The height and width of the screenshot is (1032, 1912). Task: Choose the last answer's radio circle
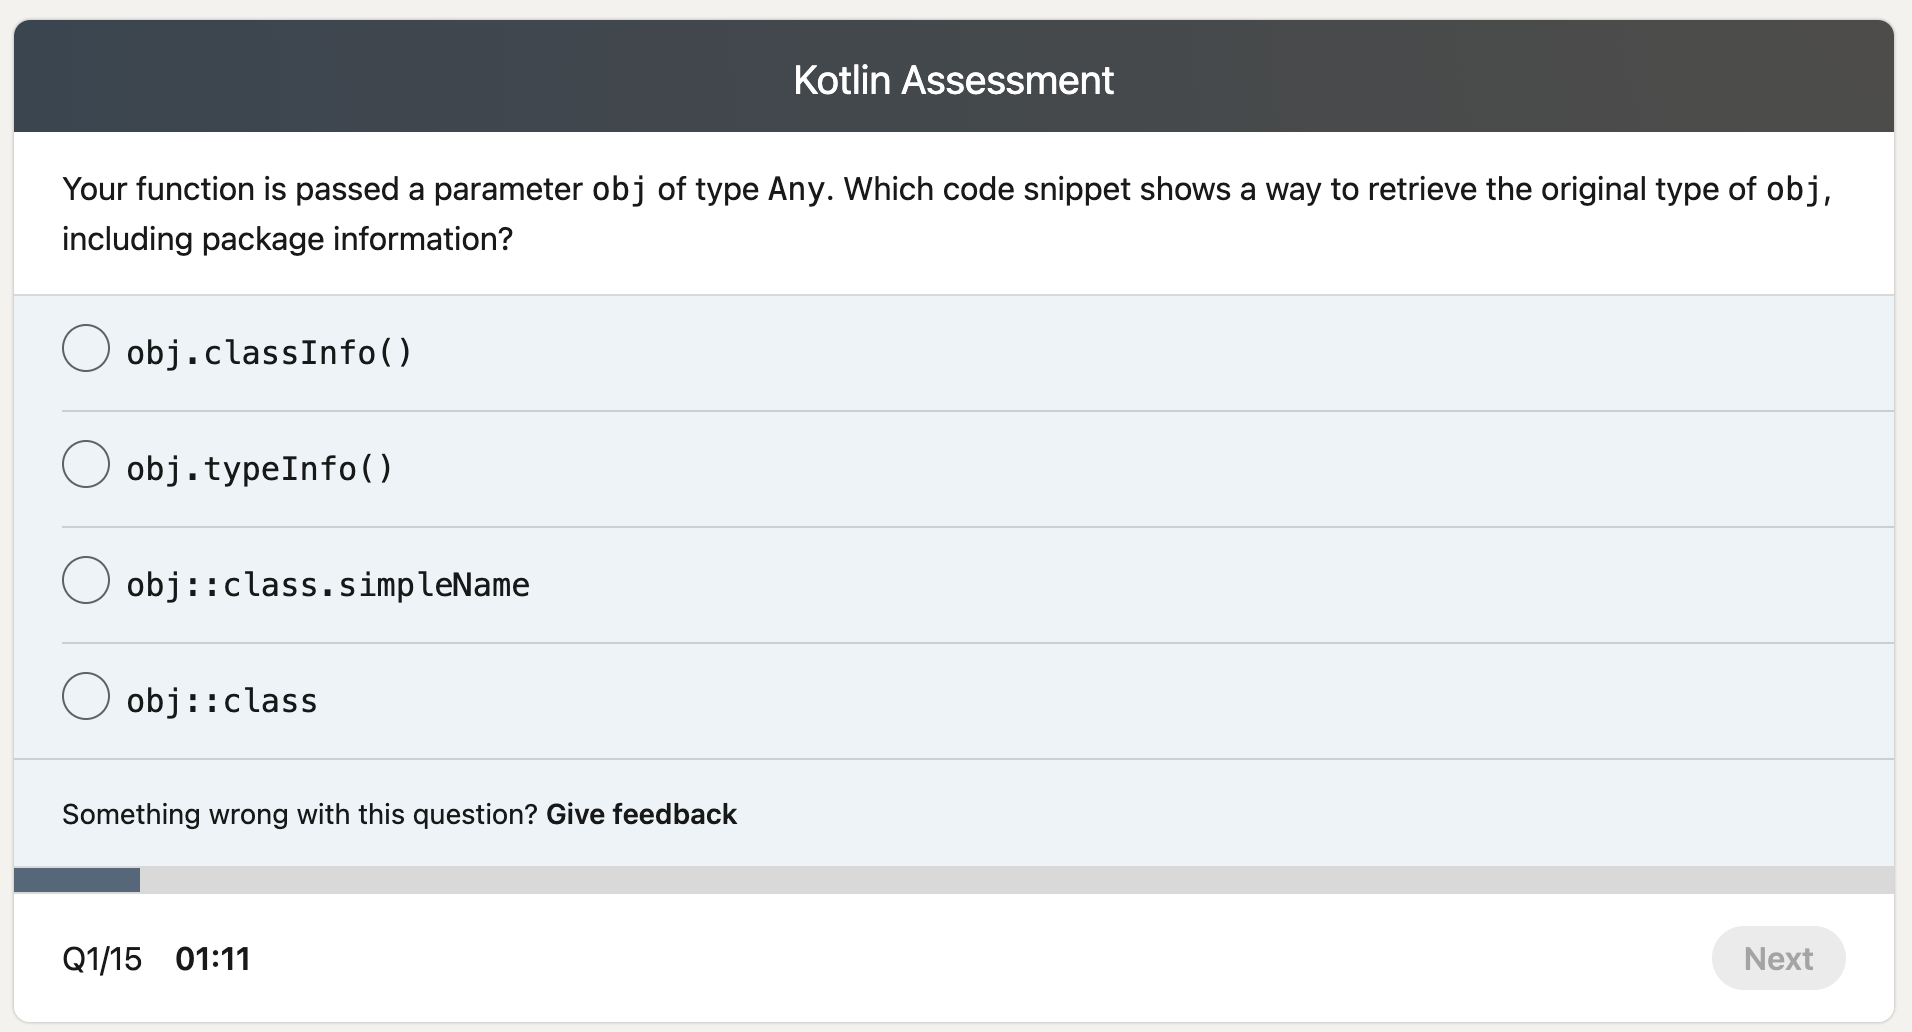(x=86, y=697)
